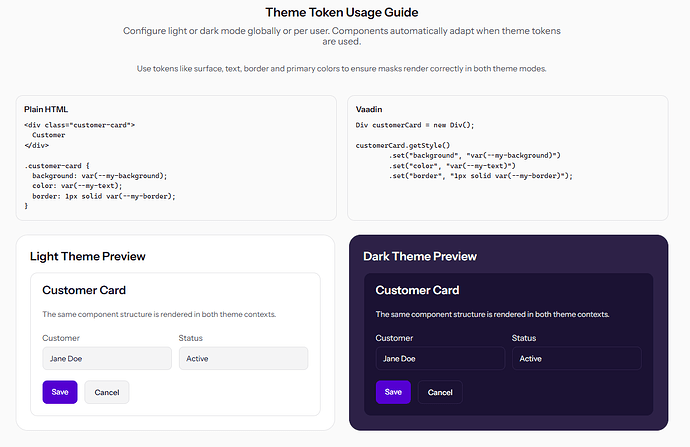Image resolution: width=690 pixels, height=447 pixels.
Task: Click Customer Card title in dark preview
Action: 417,290
